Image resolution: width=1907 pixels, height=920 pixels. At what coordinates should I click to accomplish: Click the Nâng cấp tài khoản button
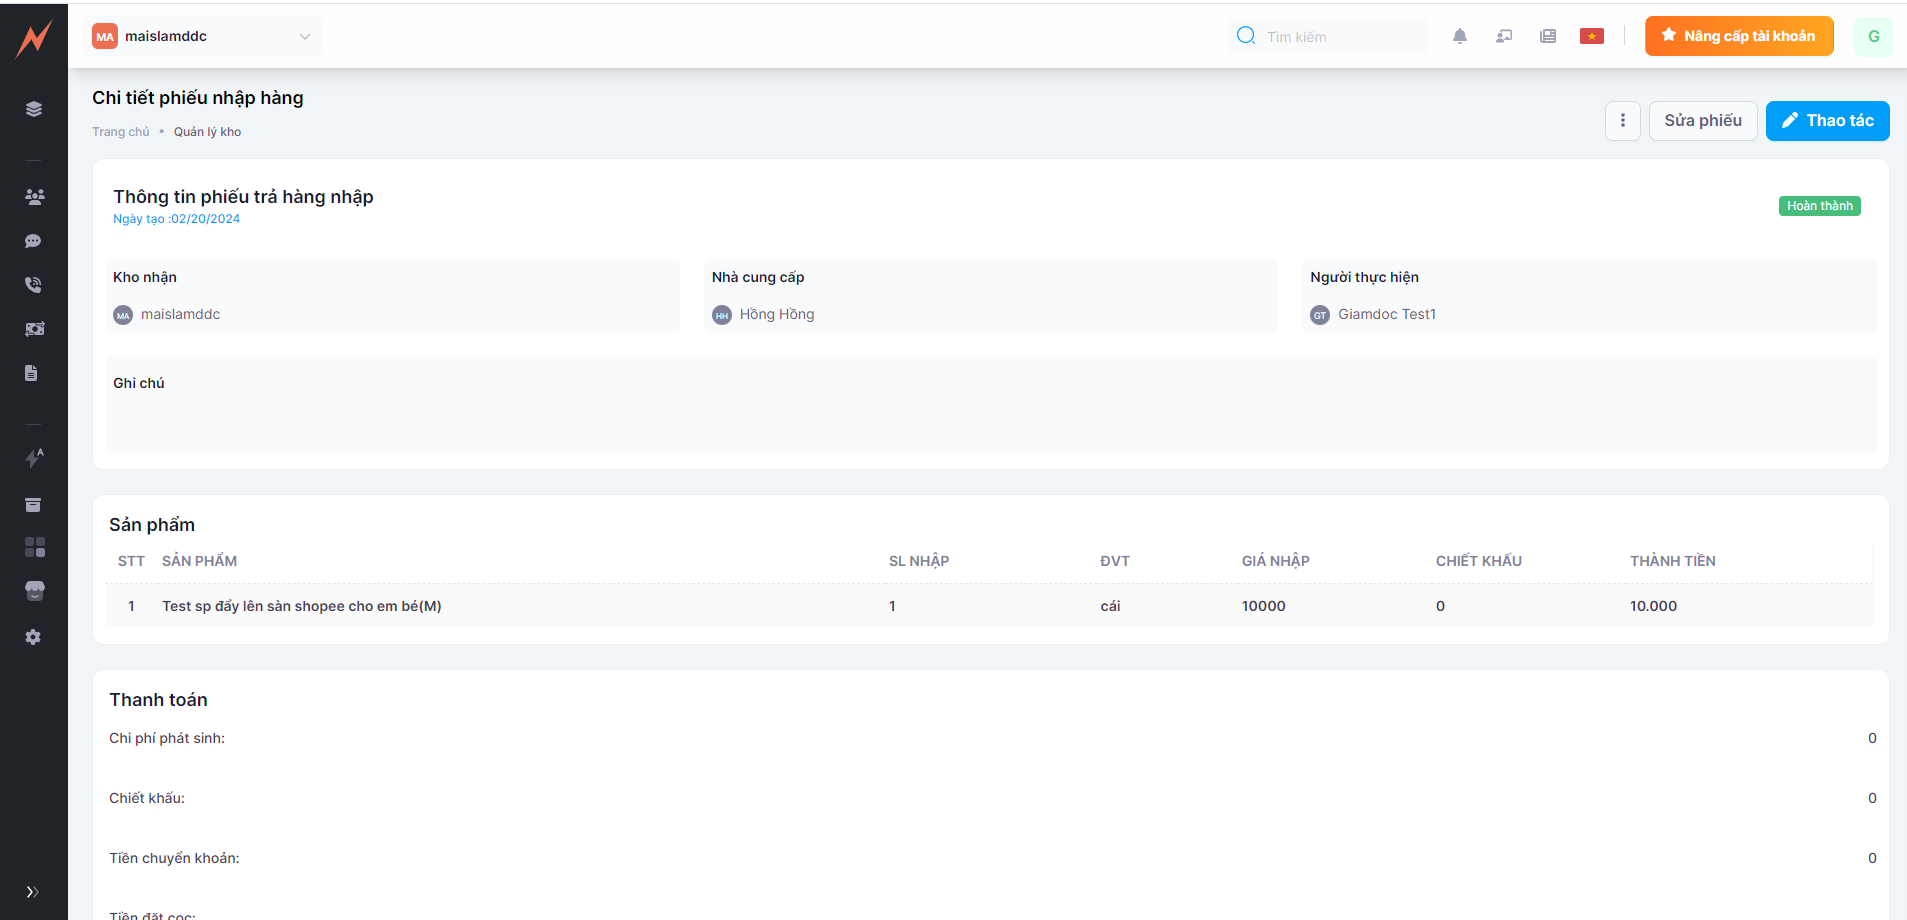pyautogui.click(x=1738, y=37)
